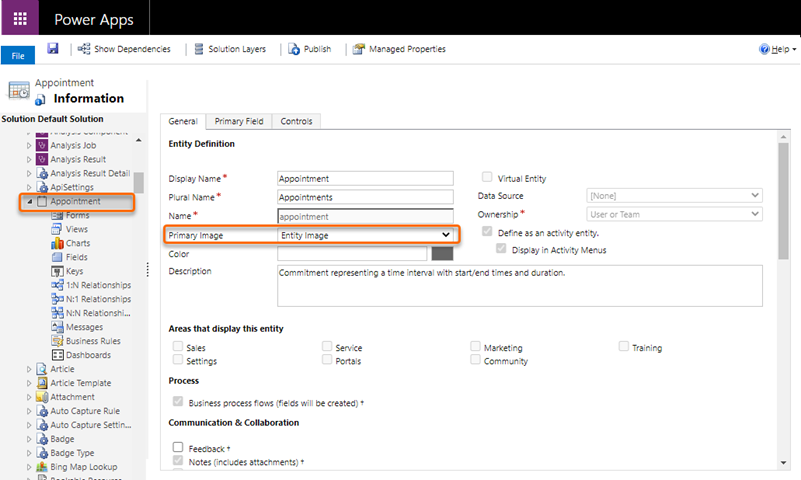Expand the Article node arrow

(29, 369)
